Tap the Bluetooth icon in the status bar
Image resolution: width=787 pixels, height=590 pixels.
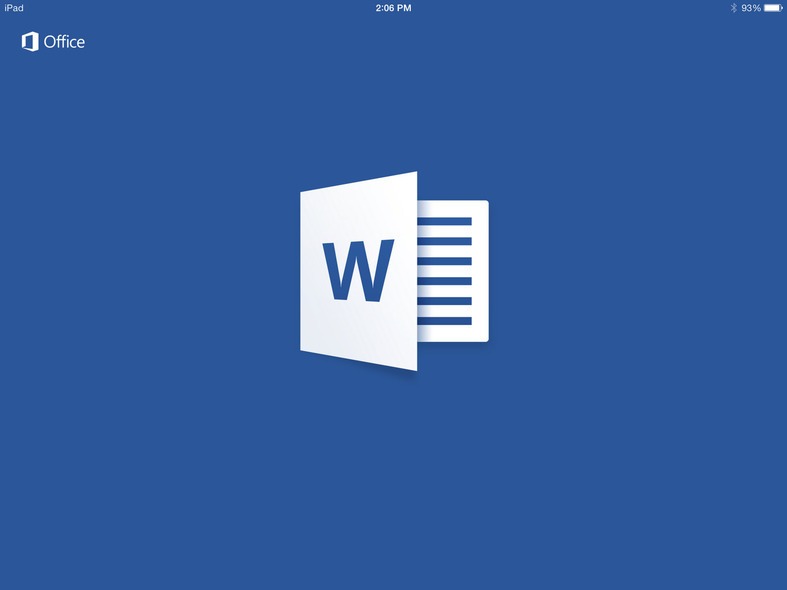(x=733, y=8)
